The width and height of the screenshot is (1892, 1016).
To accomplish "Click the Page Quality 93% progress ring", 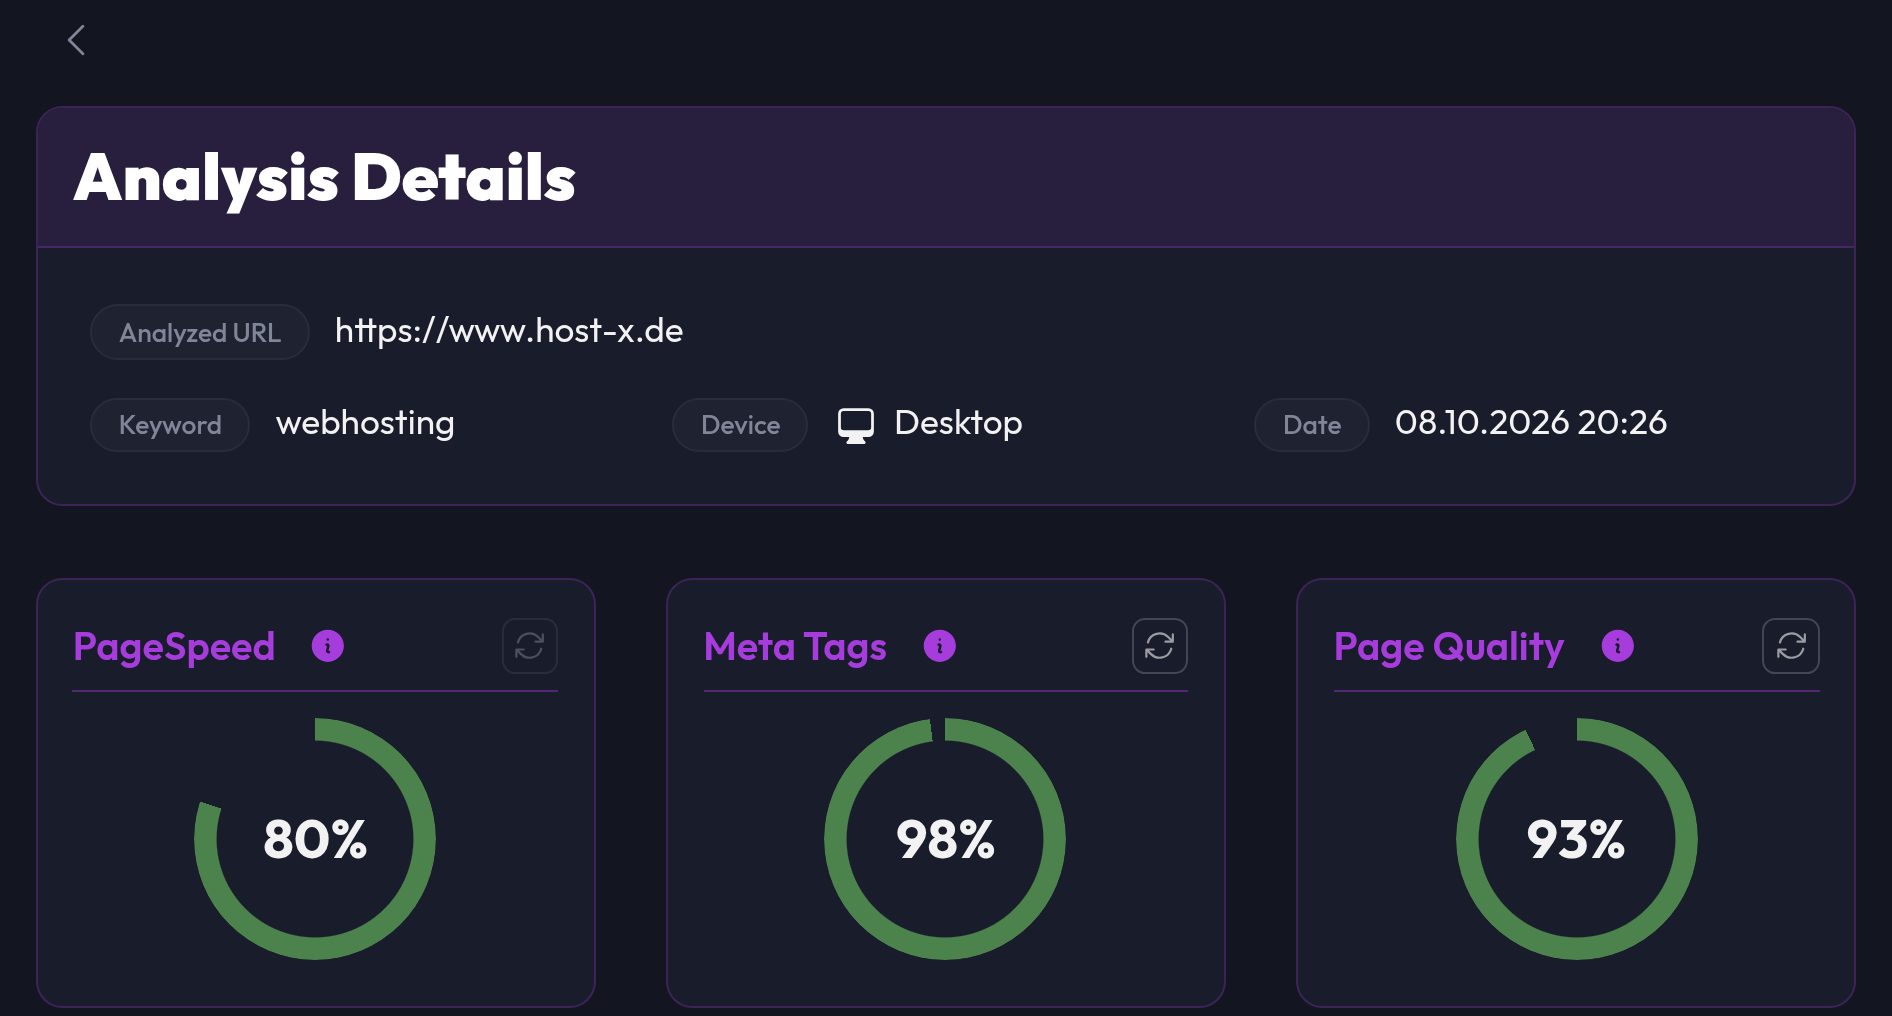I will 1577,839.
